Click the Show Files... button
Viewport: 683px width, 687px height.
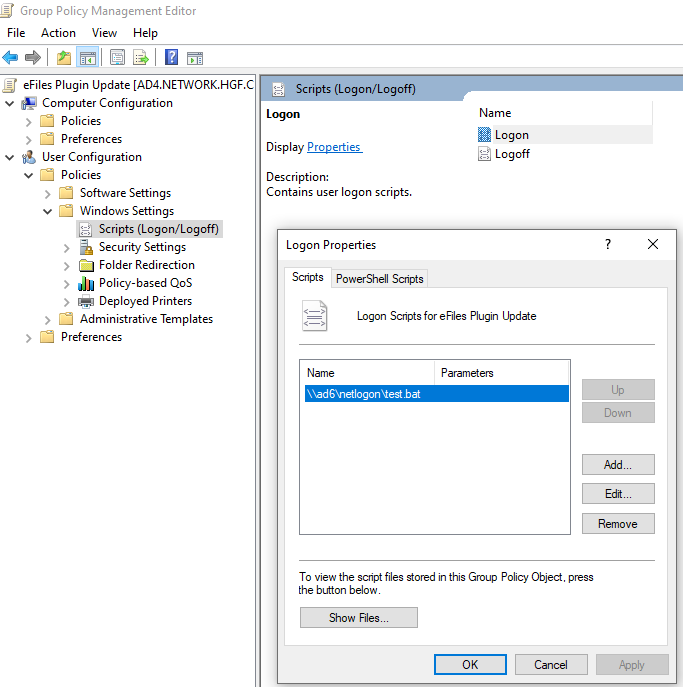coord(358,618)
